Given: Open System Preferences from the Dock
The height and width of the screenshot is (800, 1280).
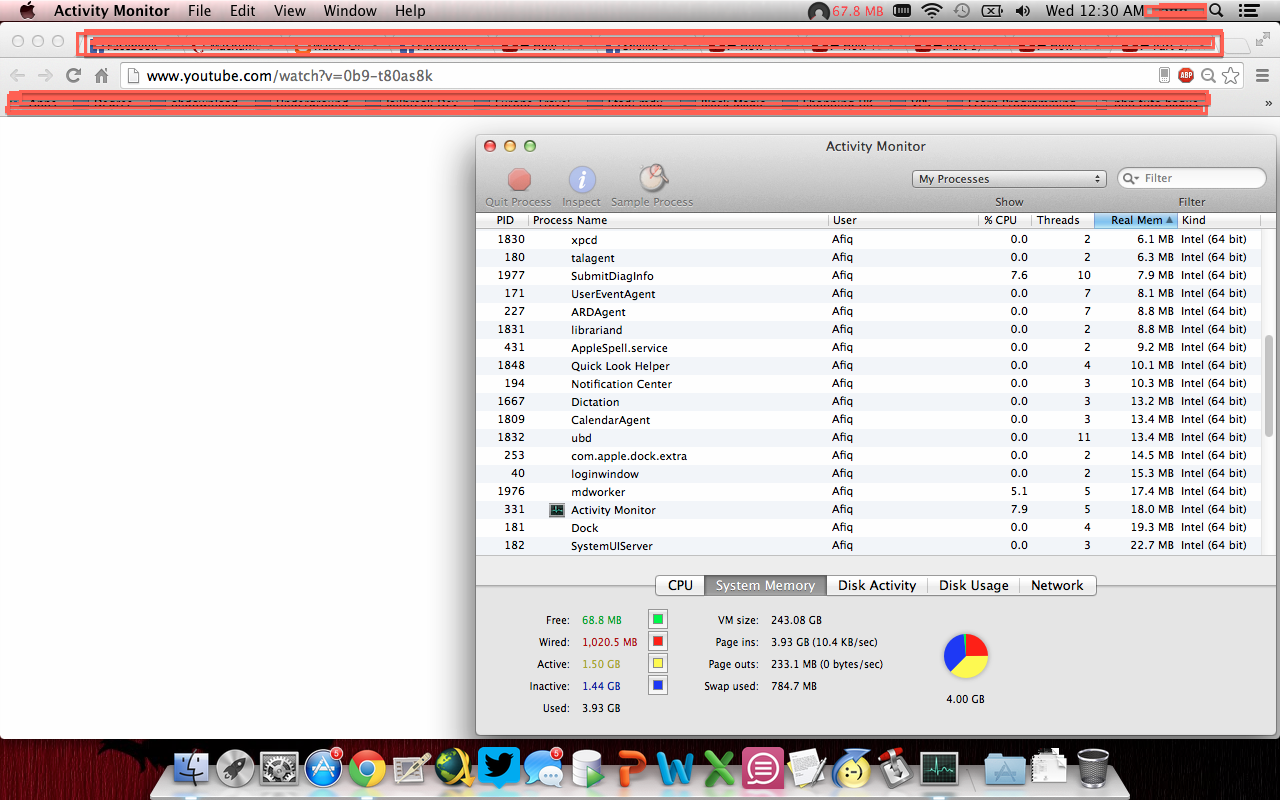Looking at the screenshot, I should tap(279, 768).
